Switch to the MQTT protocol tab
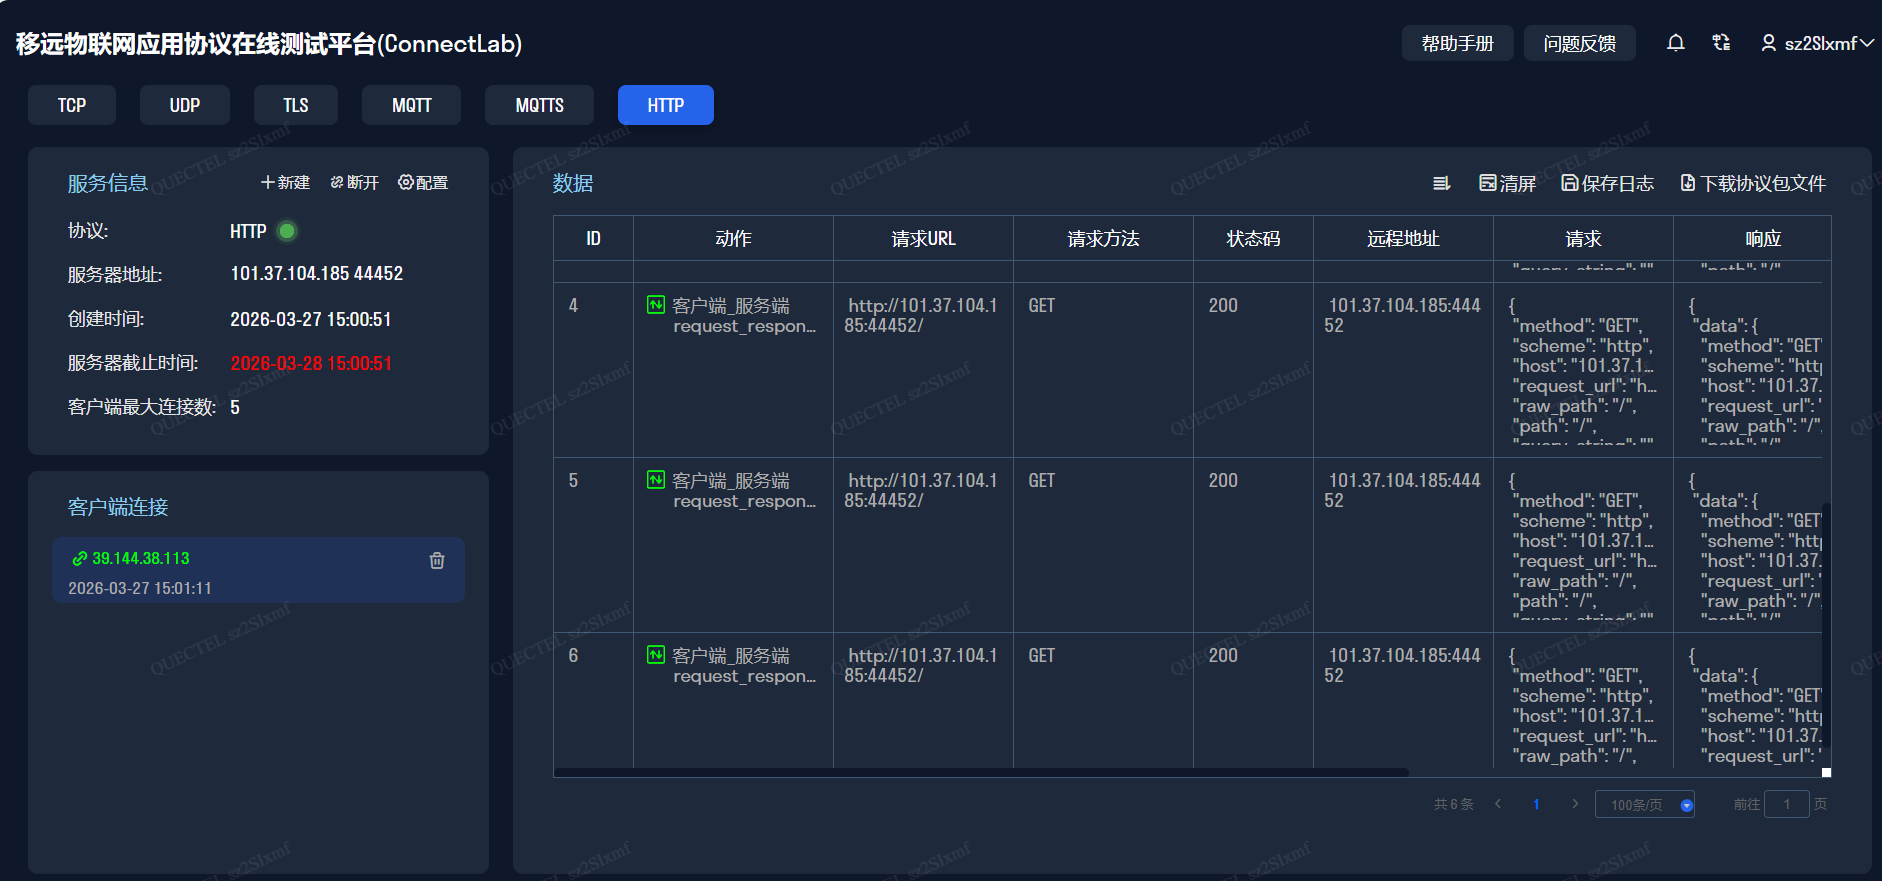The width and height of the screenshot is (1882, 881). (411, 105)
